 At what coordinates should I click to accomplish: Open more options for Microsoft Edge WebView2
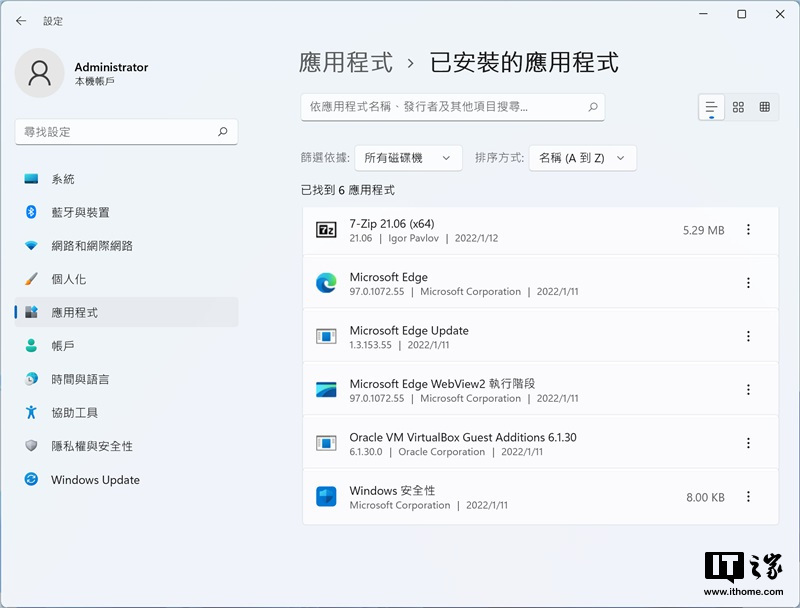click(x=748, y=390)
